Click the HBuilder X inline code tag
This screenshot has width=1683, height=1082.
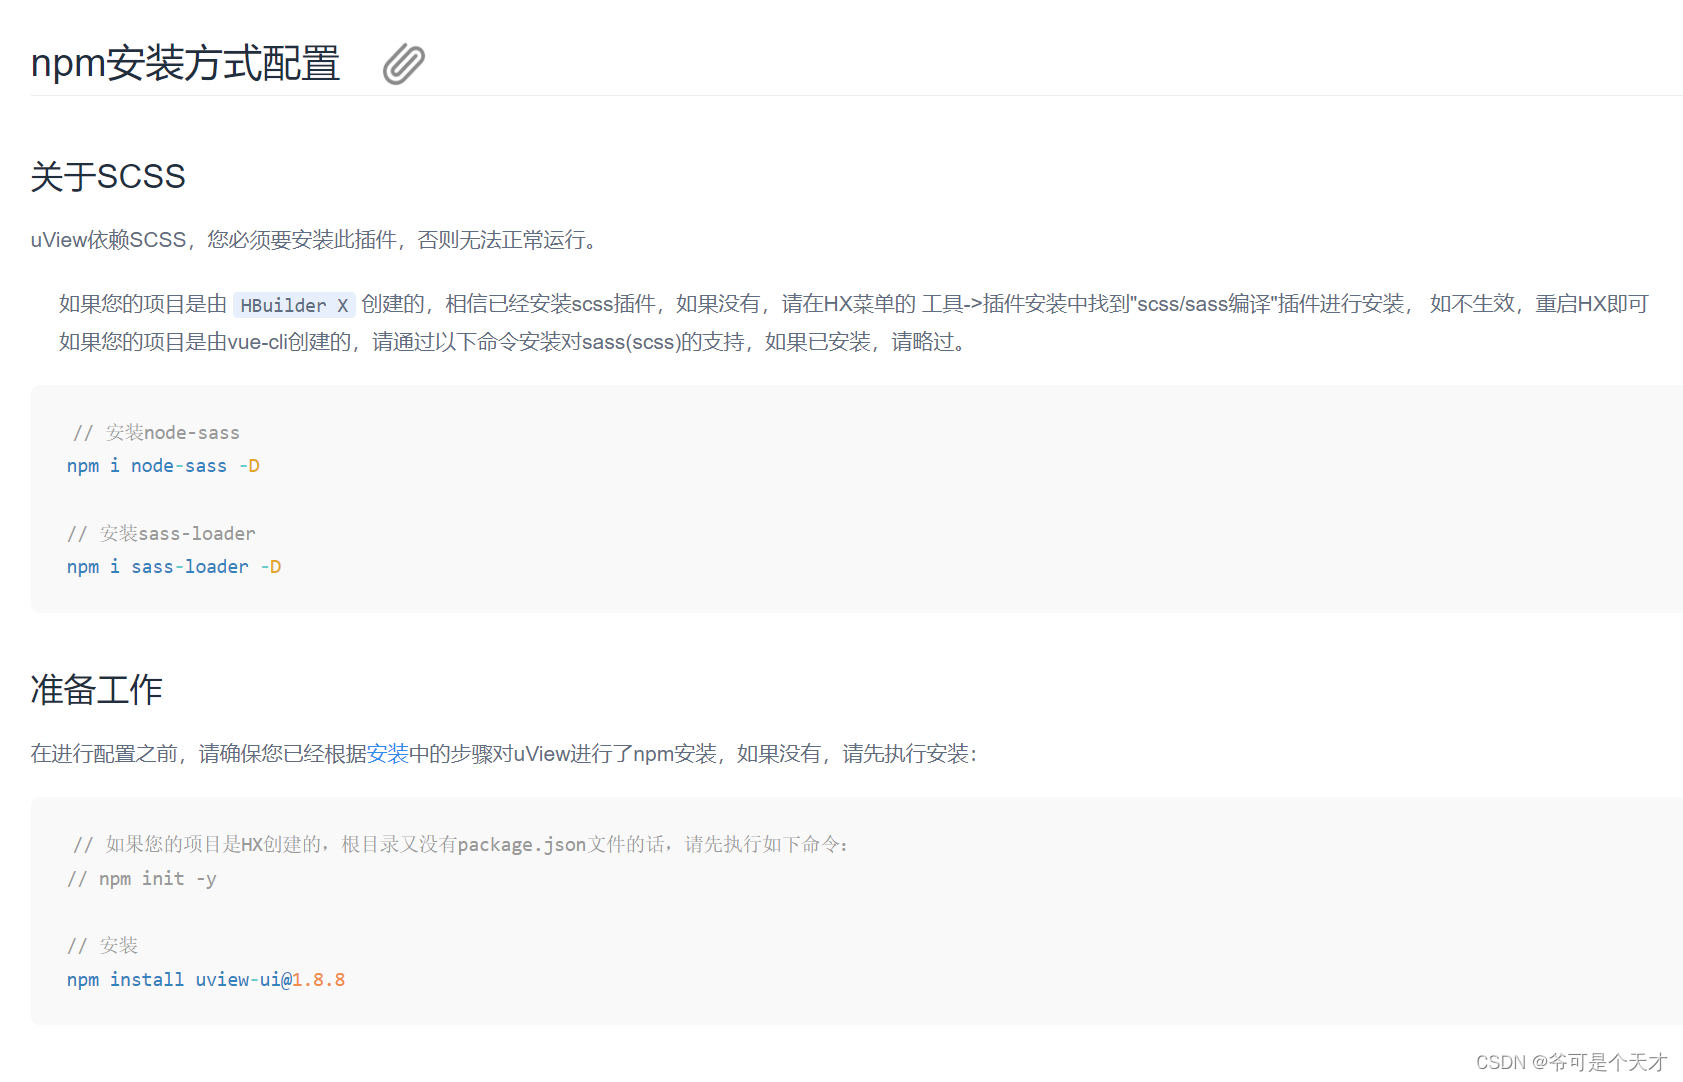click(294, 305)
